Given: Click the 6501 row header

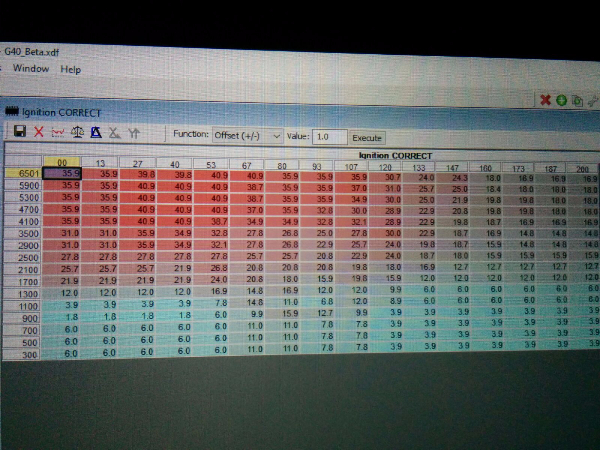Looking at the screenshot, I should 29,174.
